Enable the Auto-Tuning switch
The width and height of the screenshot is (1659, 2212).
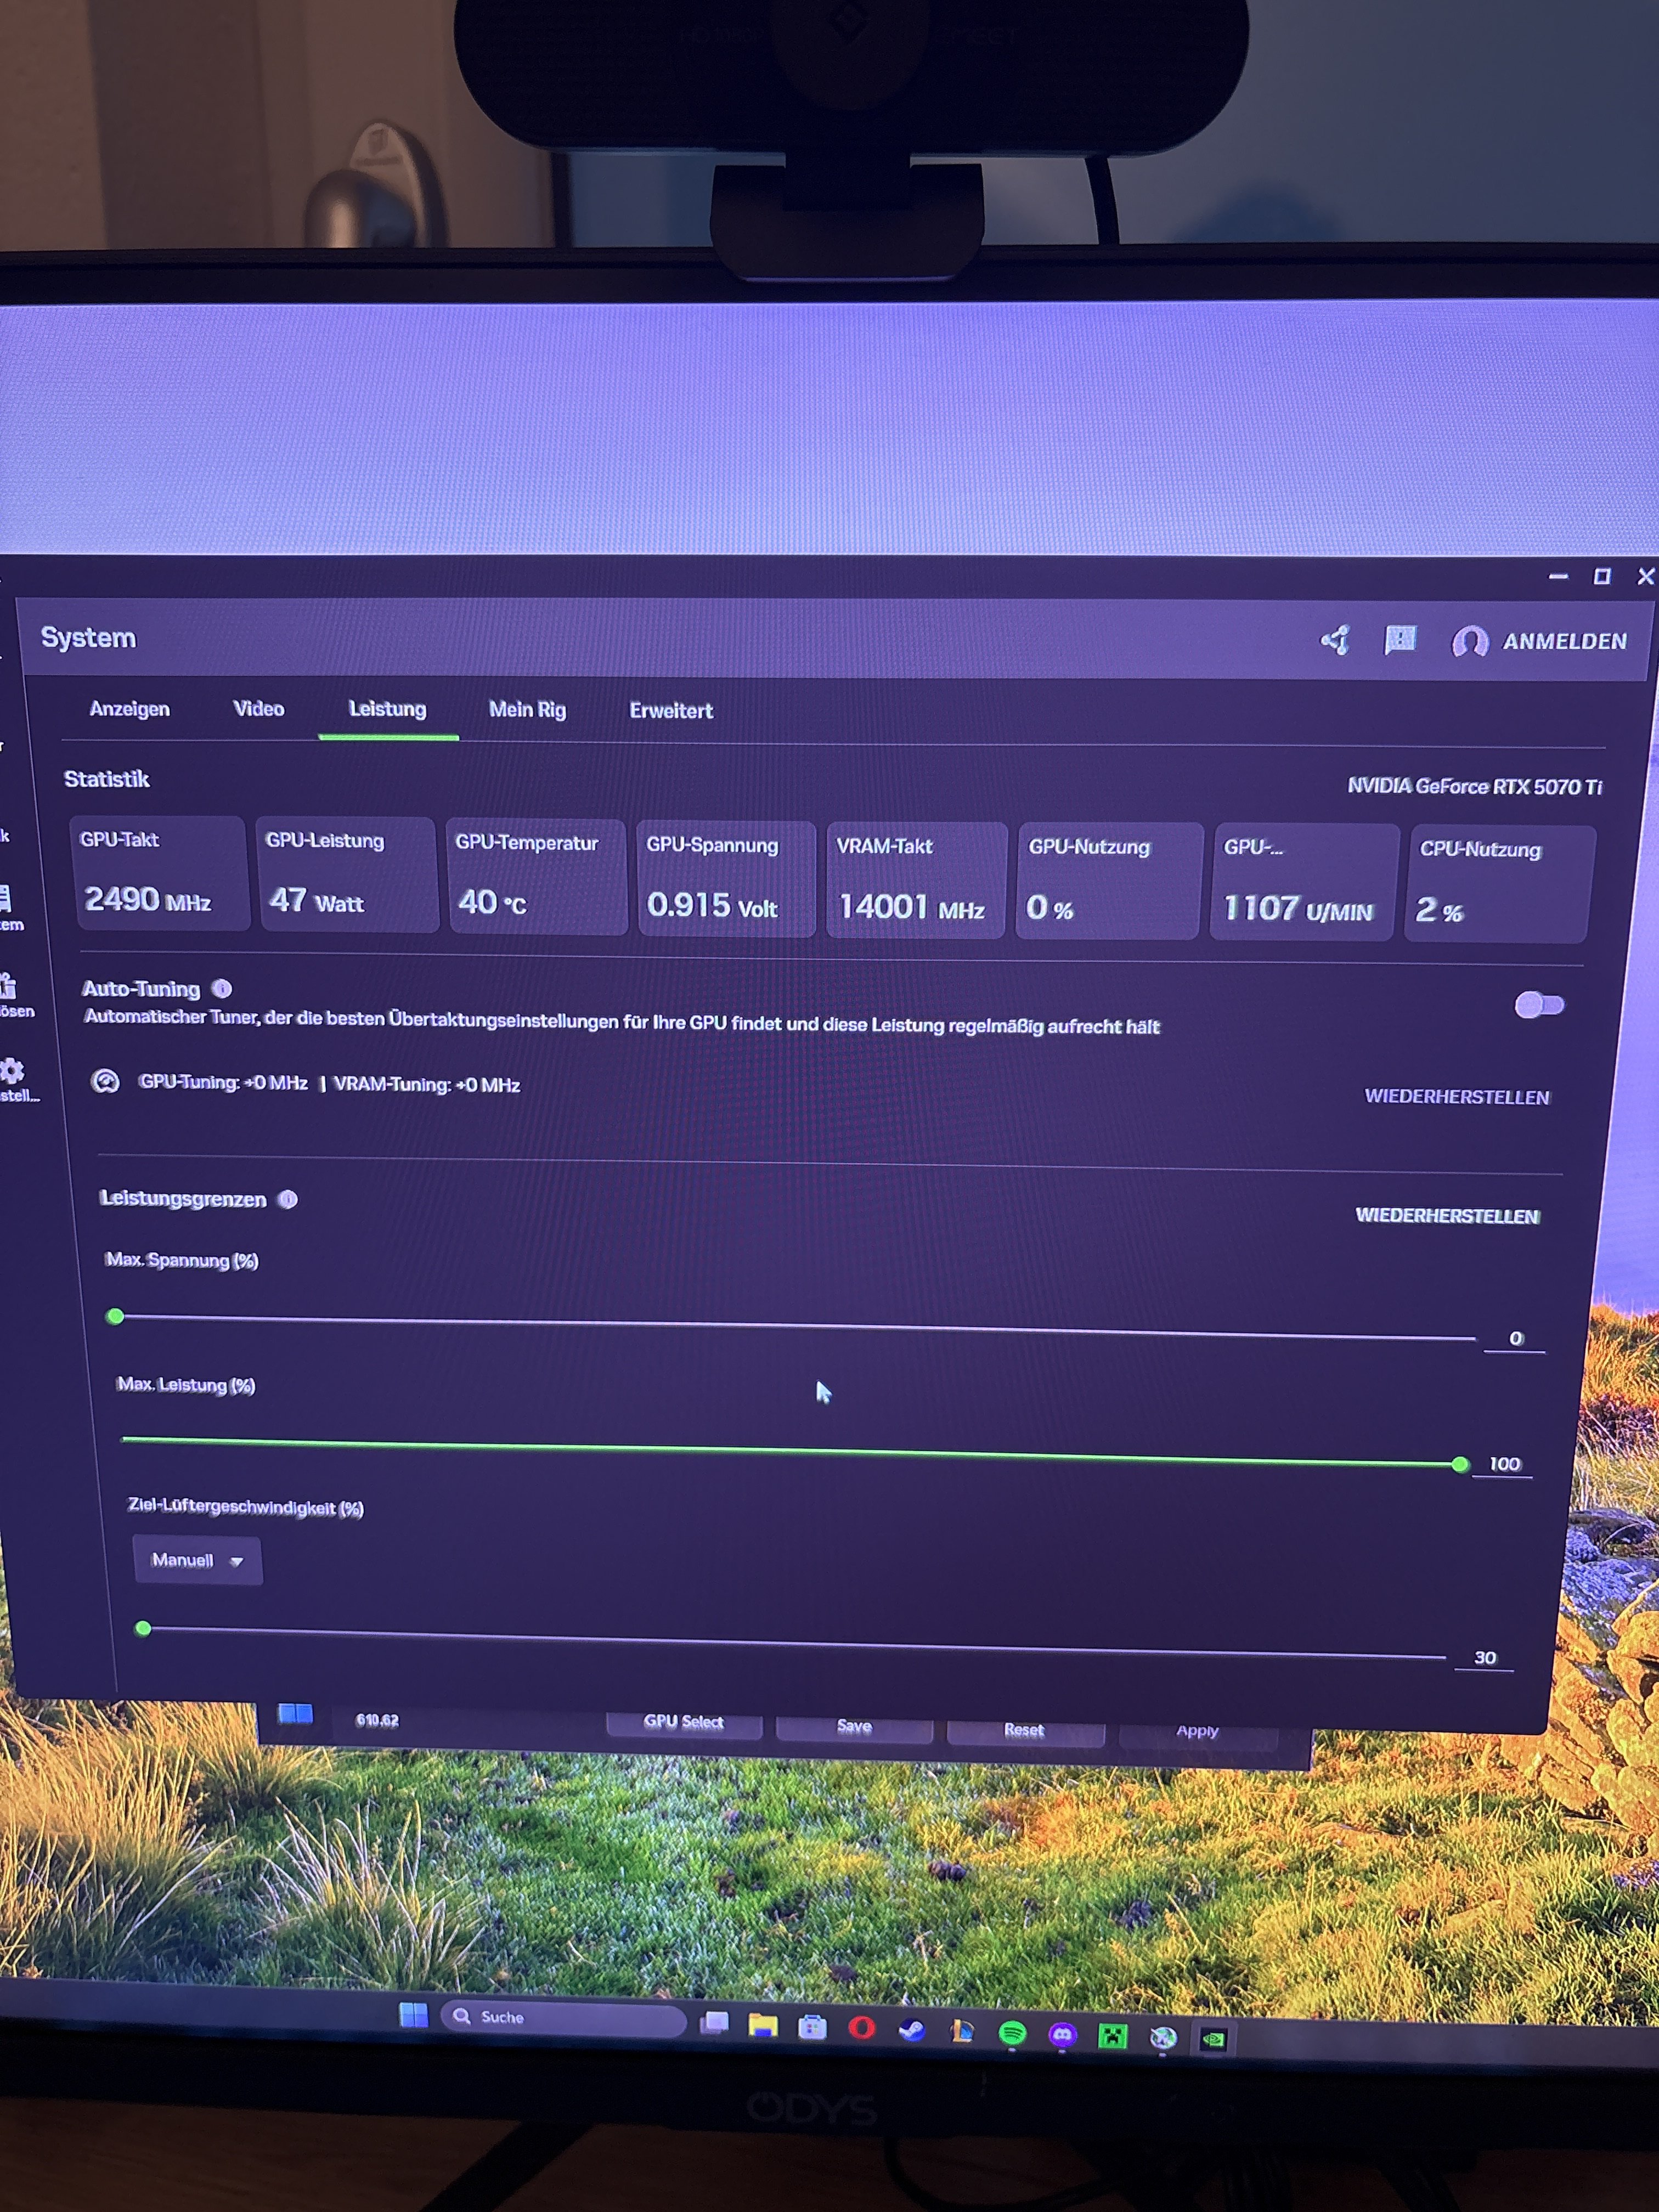point(1539,1005)
